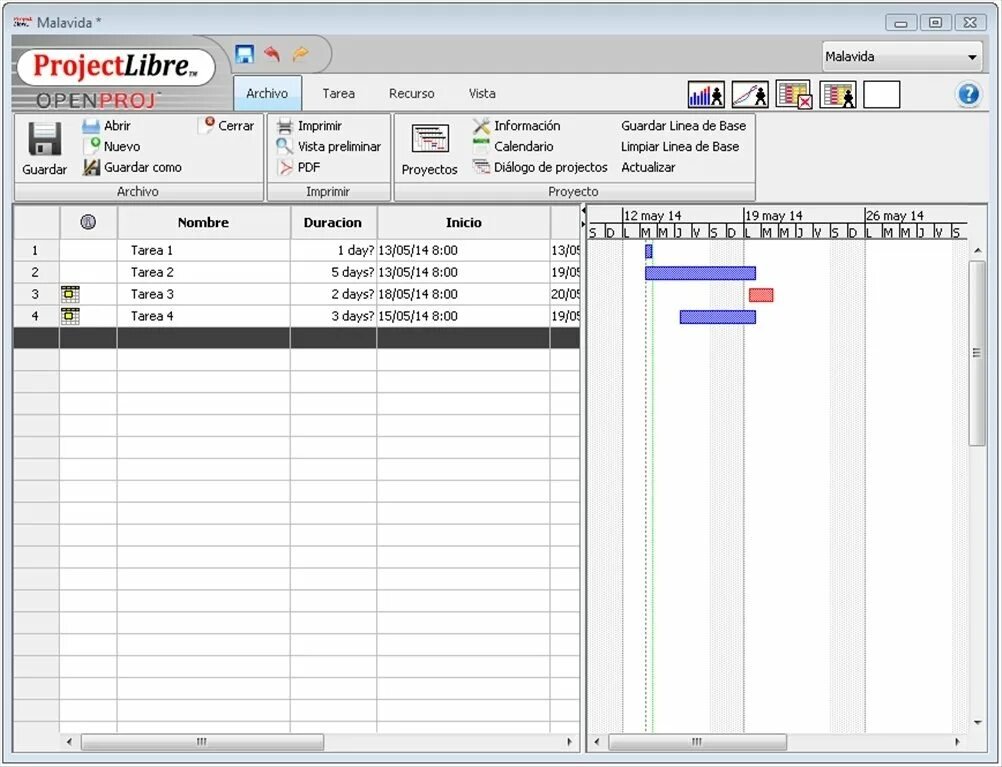Image resolution: width=1002 pixels, height=767 pixels.
Task: Open the Proyectos list
Action: click(x=429, y=150)
